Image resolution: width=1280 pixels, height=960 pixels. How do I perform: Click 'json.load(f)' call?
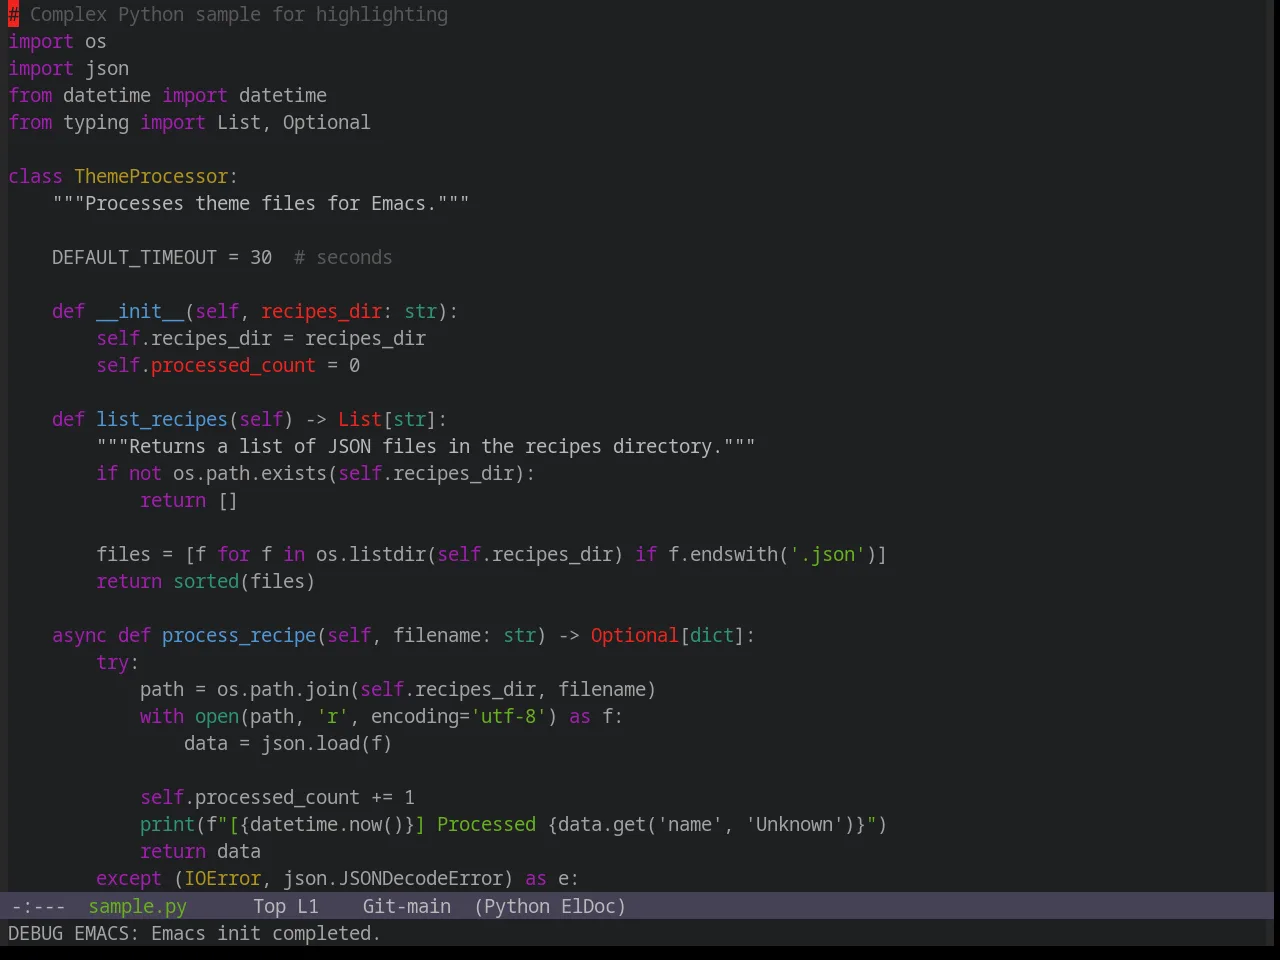(x=327, y=743)
